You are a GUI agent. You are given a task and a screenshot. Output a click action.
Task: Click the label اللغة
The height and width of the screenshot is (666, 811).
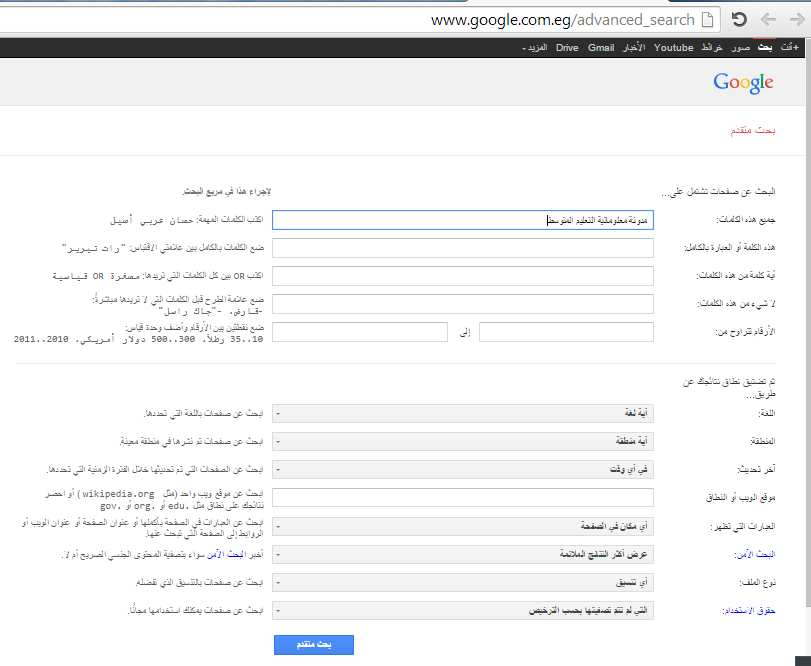767,414
